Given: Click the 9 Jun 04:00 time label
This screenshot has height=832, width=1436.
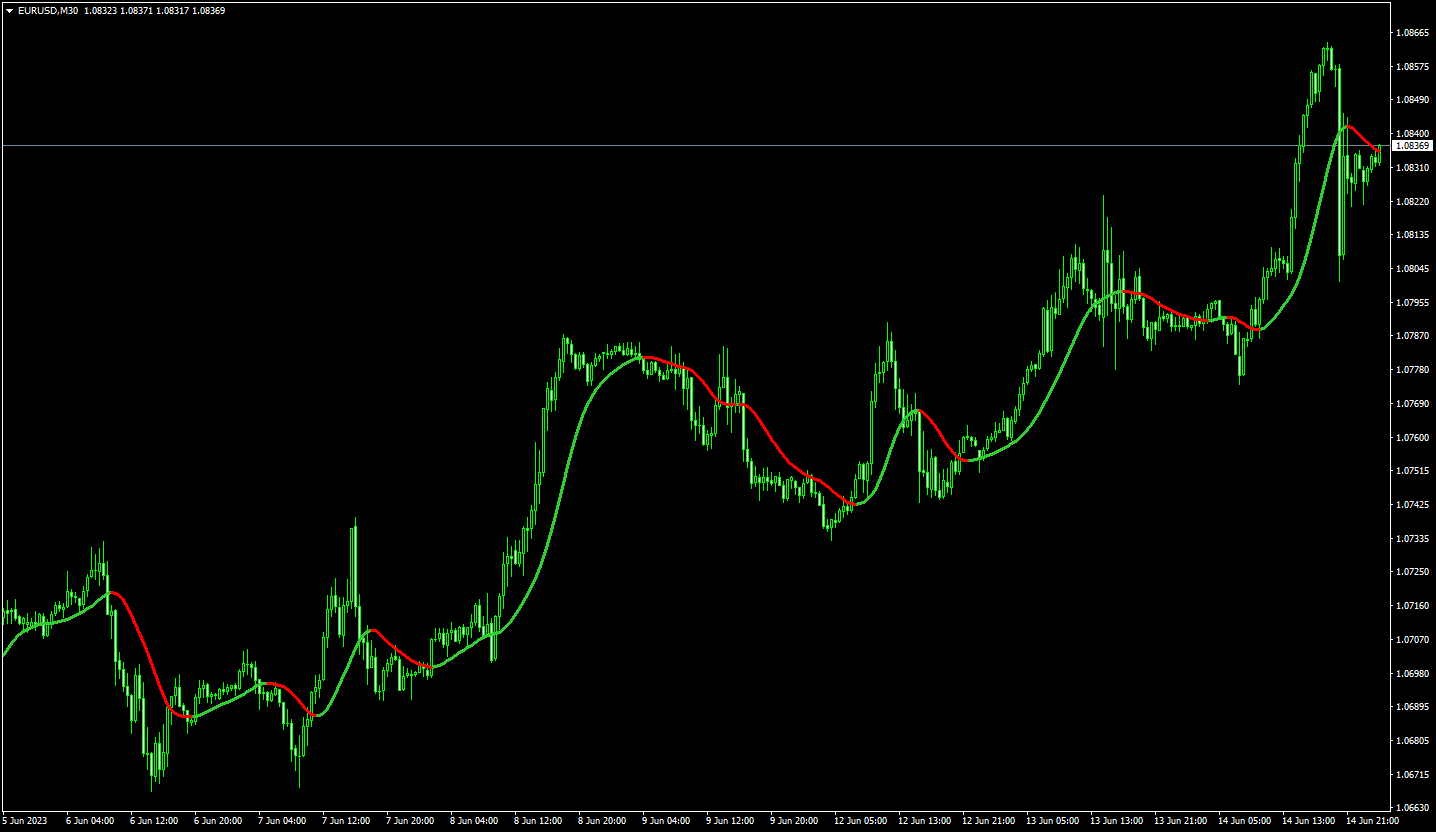Looking at the screenshot, I should point(666,821).
